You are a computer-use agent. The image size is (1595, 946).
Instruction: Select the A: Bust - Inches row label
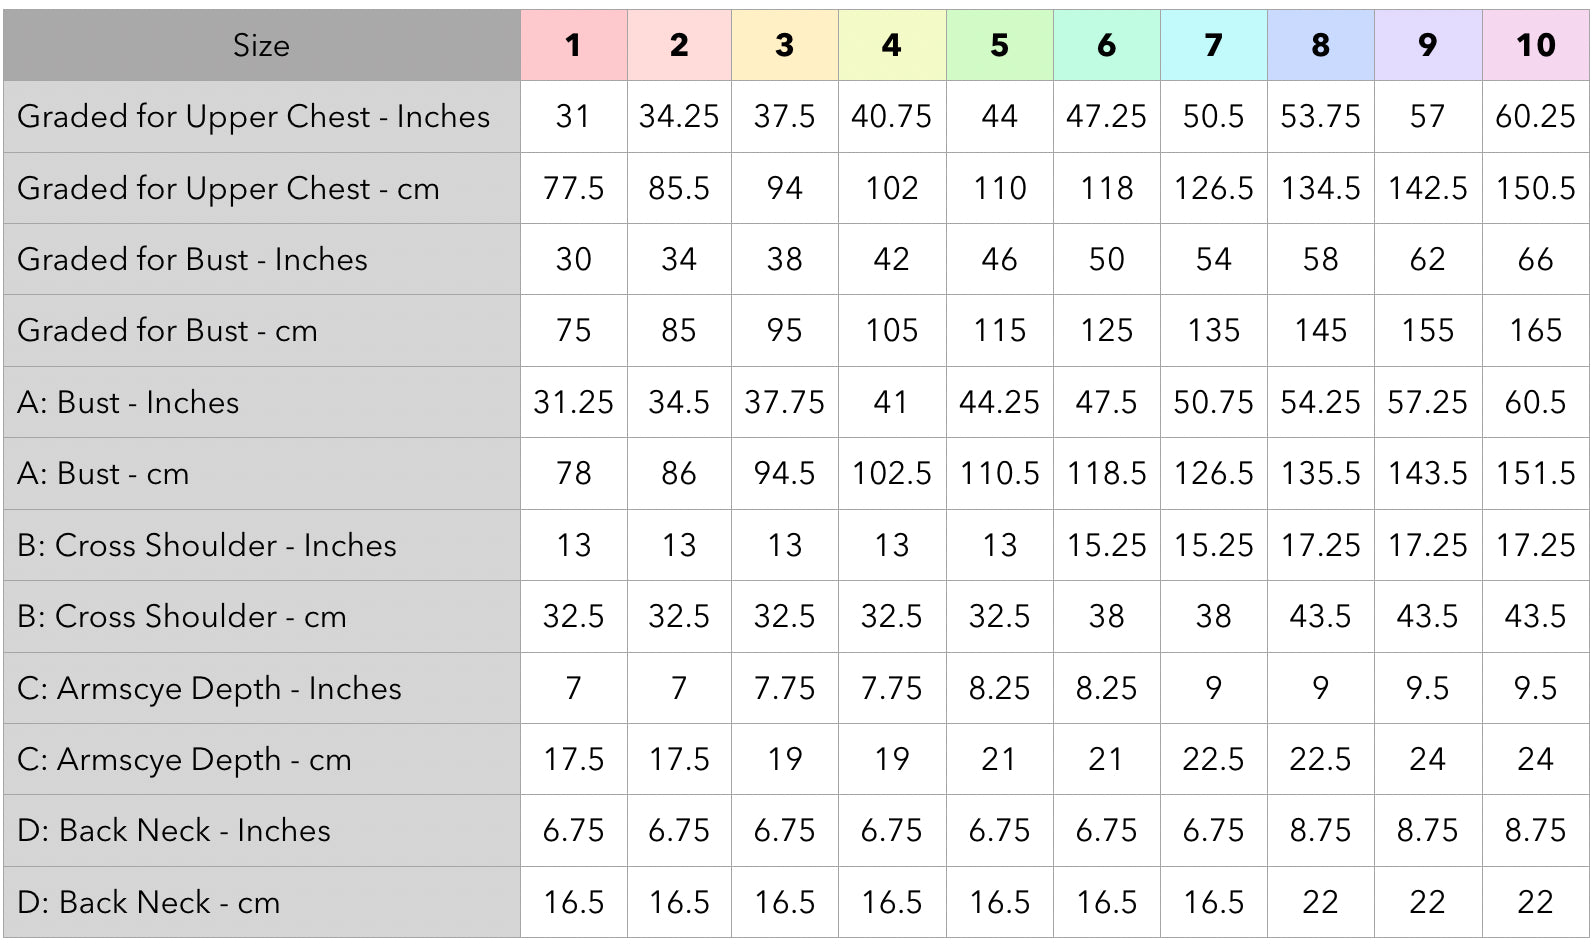pyautogui.click(x=128, y=403)
